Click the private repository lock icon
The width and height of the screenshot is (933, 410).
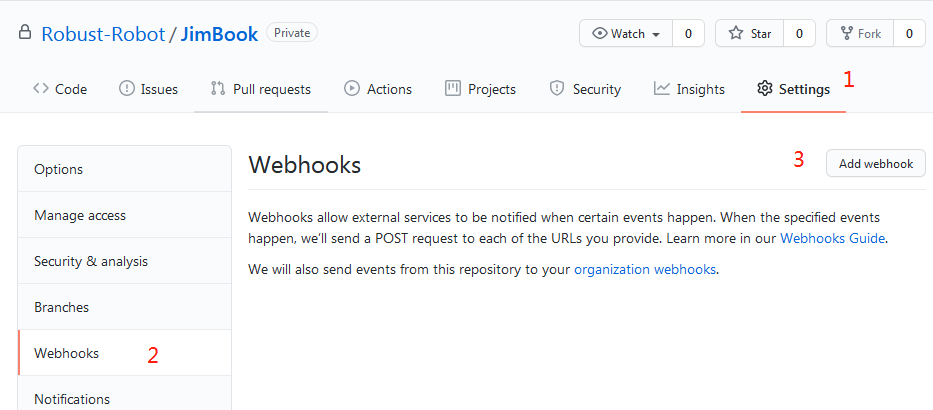pos(25,32)
